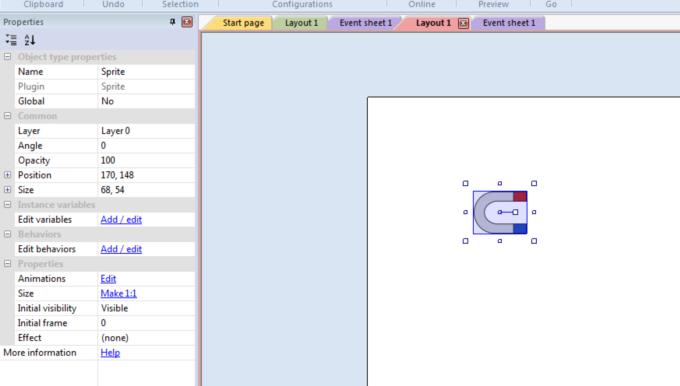Click the Animations Edit link

coord(108,279)
